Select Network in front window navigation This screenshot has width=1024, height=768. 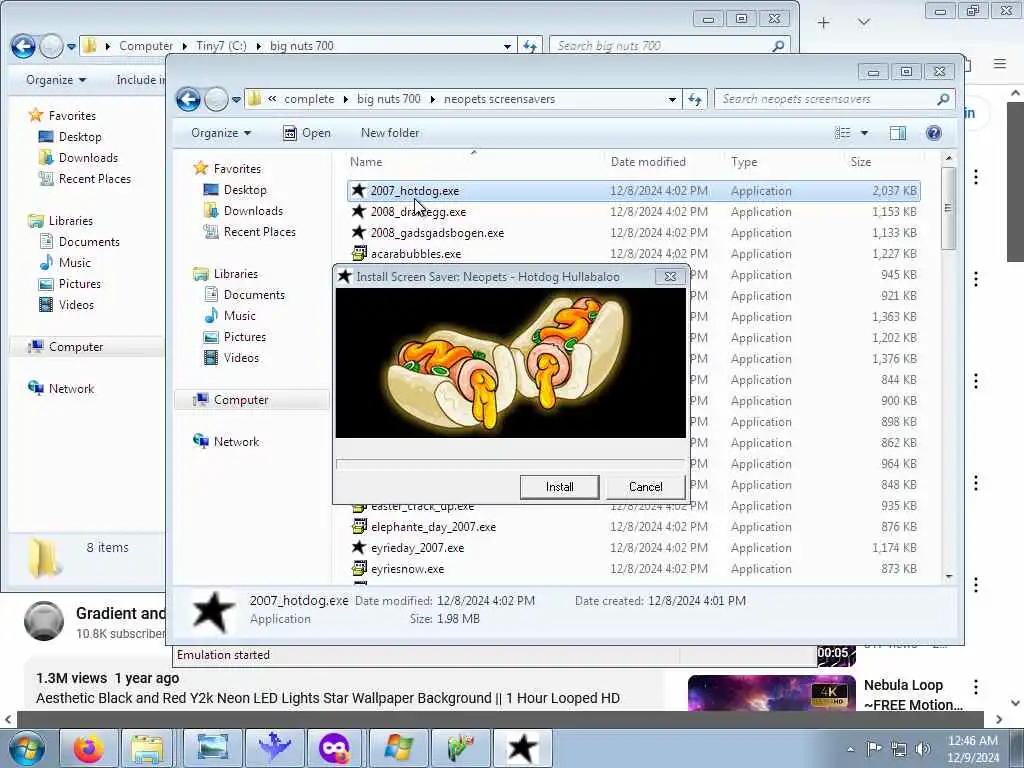tap(236, 441)
